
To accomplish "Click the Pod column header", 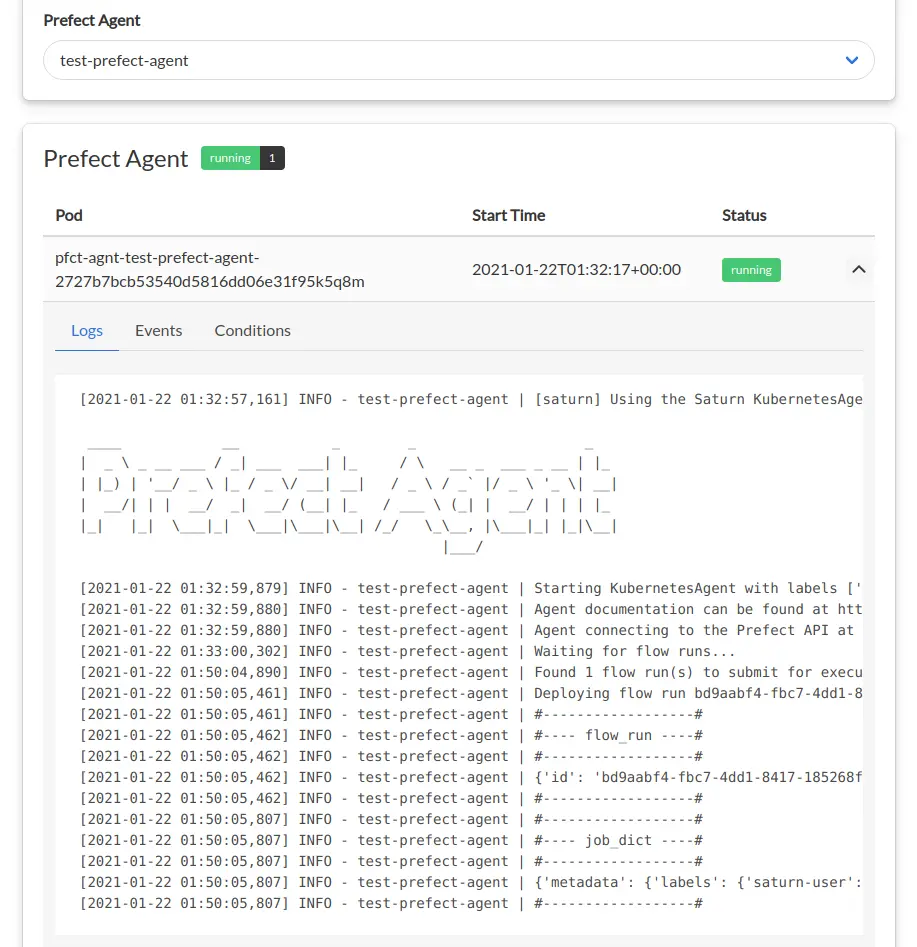I will 69,215.
